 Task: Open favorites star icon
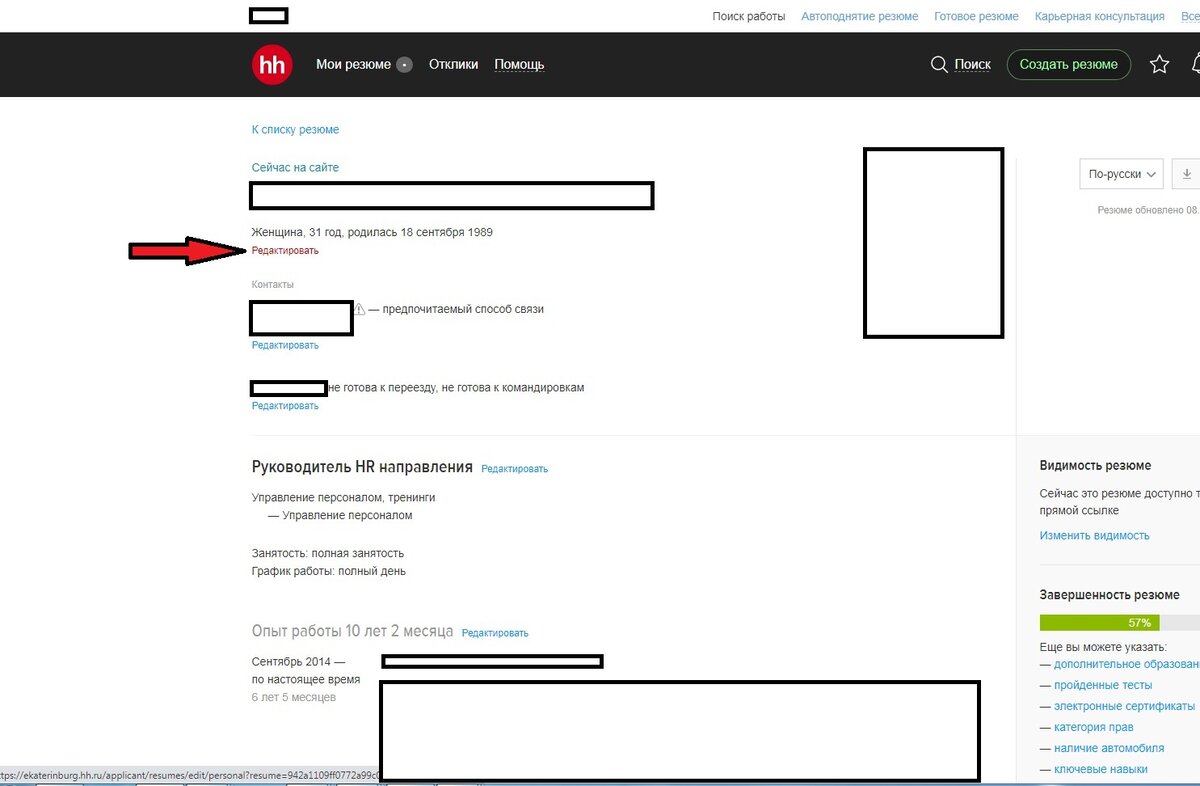pyautogui.click(x=1159, y=65)
